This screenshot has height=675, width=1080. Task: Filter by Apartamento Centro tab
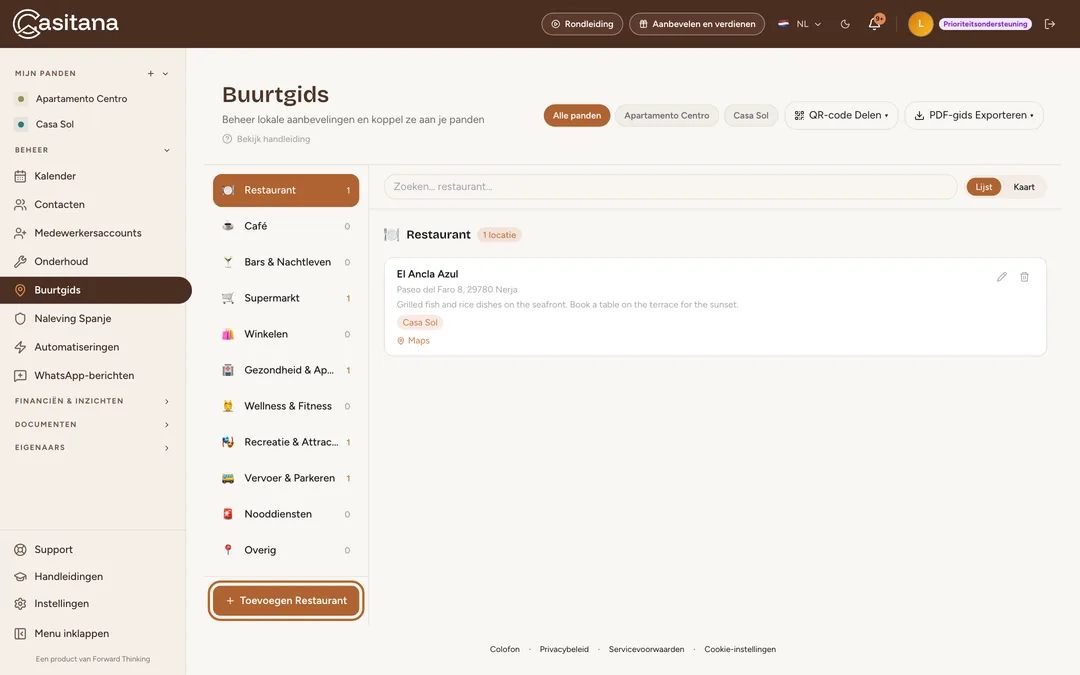point(666,116)
